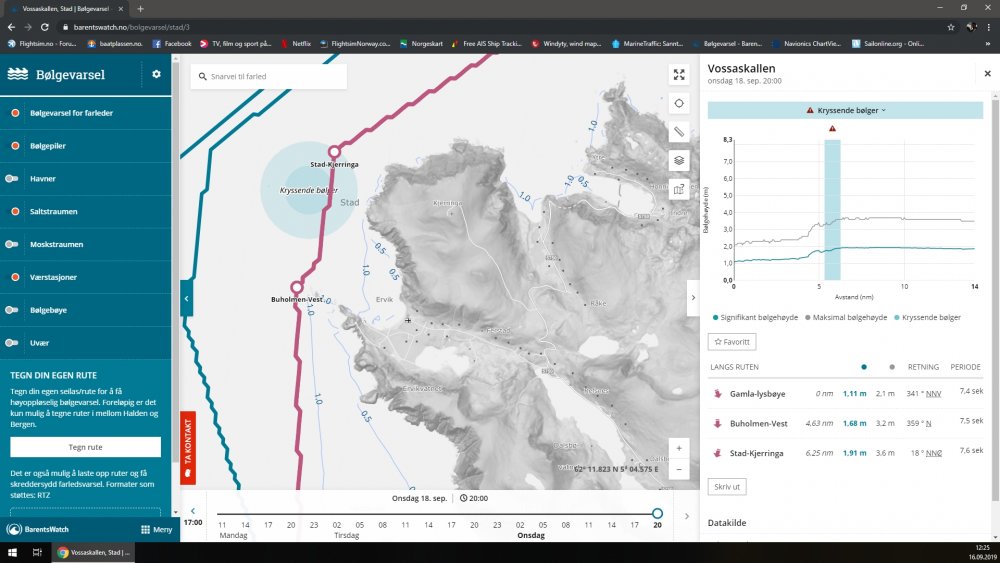The image size is (1000, 563).
Task: Bookmark this page with the star
Action: point(951,27)
